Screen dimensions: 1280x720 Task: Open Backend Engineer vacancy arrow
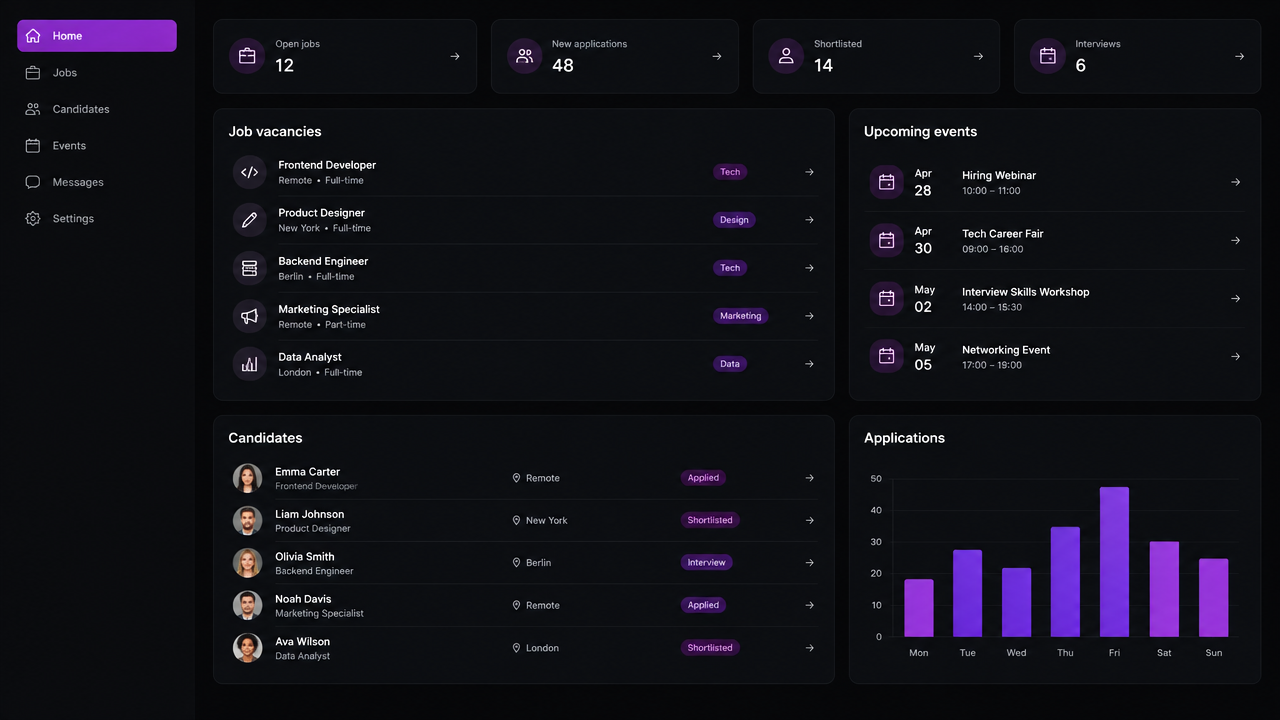pos(810,268)
